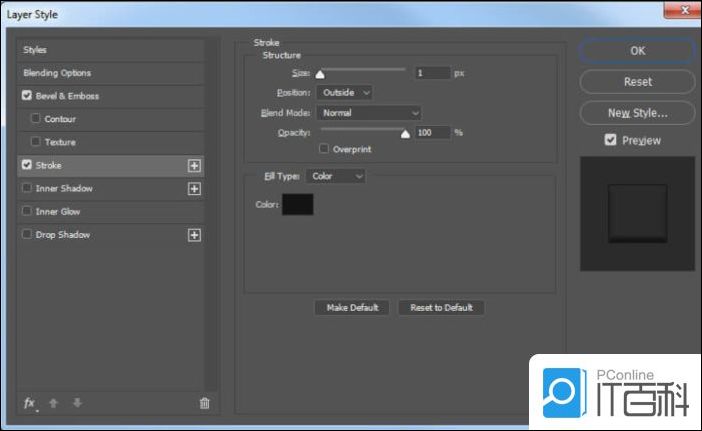Delete effect using the trash icon
The width and height of the screenshot is (702, 431).
tap(205, 403)
